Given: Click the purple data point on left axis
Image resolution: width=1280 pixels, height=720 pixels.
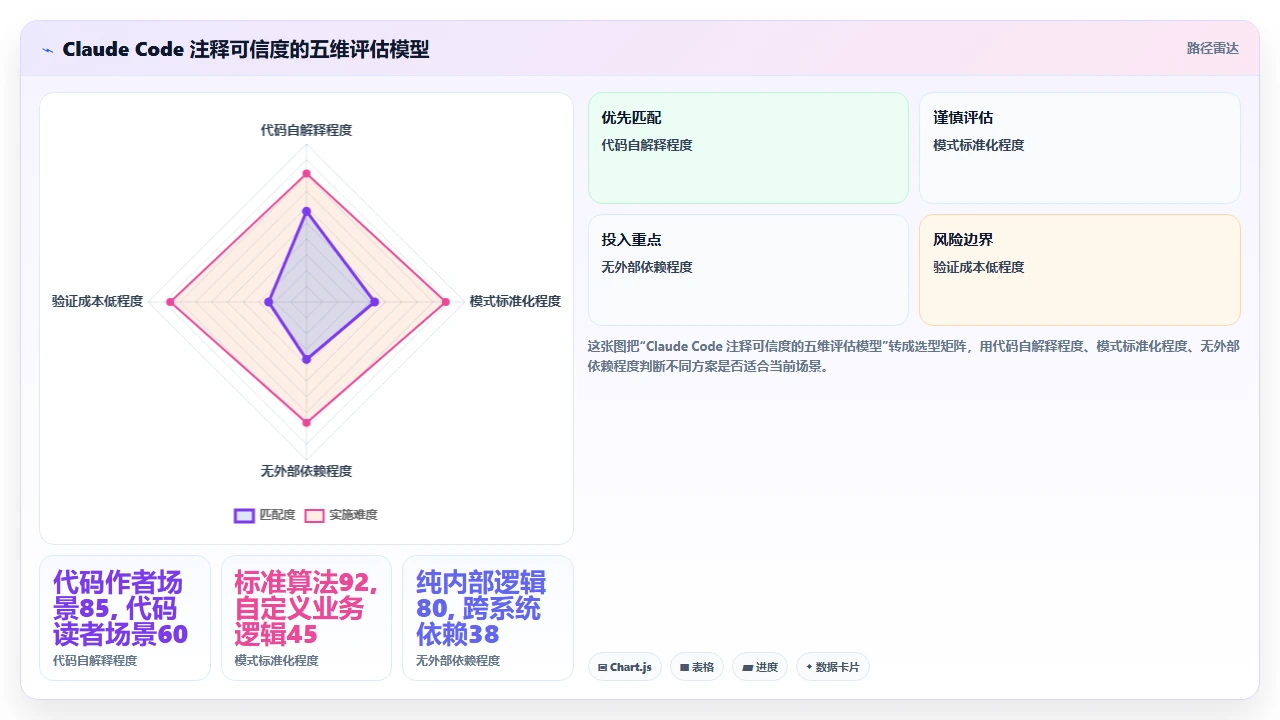Looking at the screenshot, I should (269, 301).
